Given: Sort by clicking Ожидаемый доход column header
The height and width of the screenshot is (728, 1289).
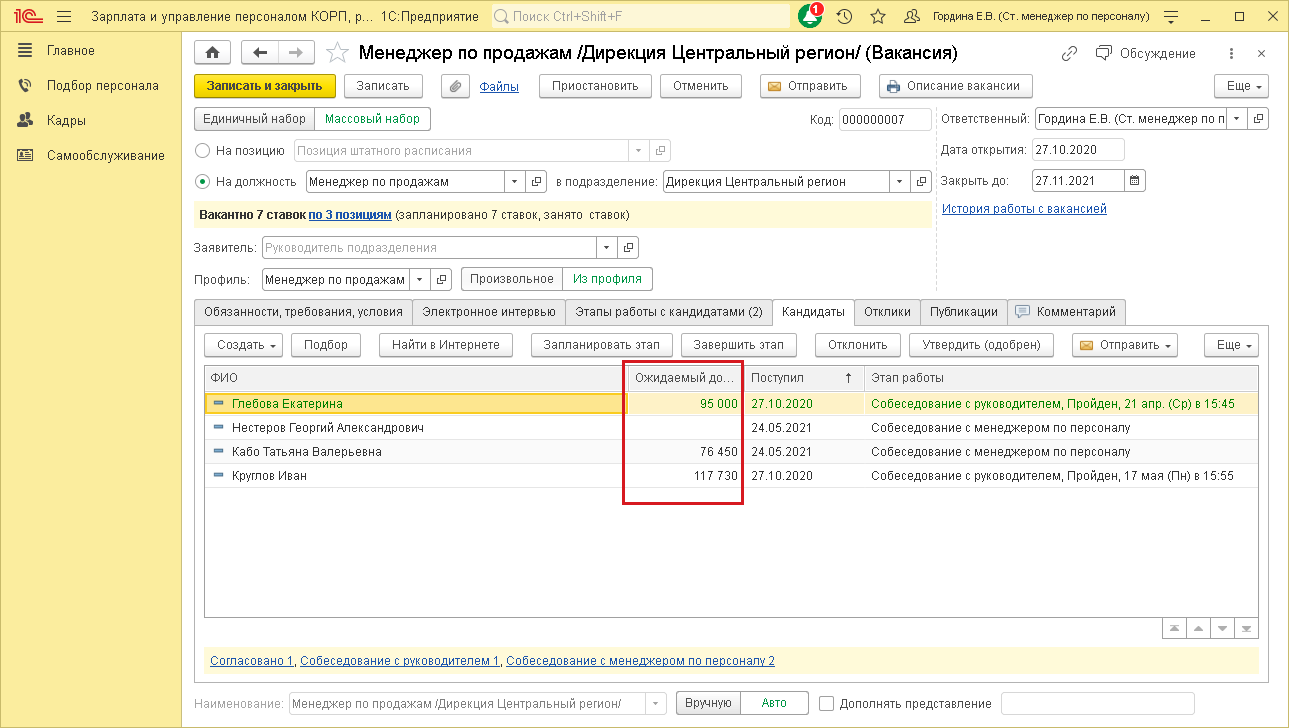Looking at the screenshot, I should pos(684,378).
